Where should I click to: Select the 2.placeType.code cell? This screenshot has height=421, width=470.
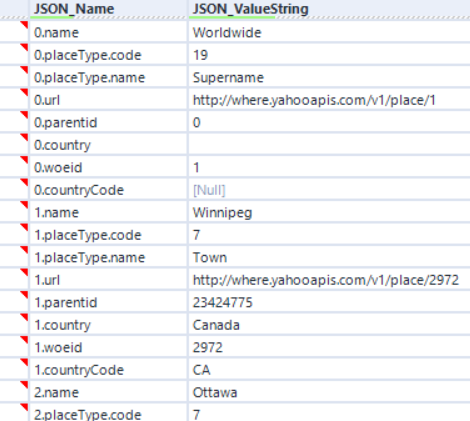pos(108,413)
